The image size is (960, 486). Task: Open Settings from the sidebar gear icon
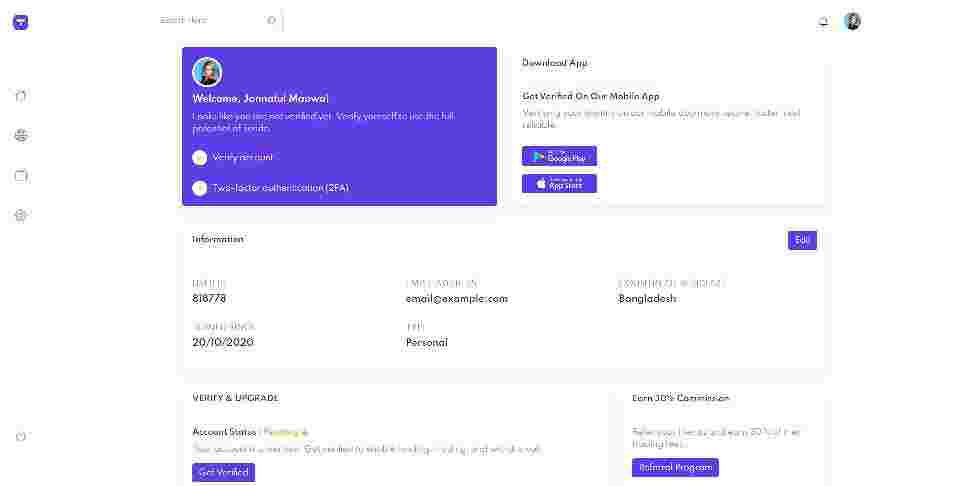click(21, 216)
